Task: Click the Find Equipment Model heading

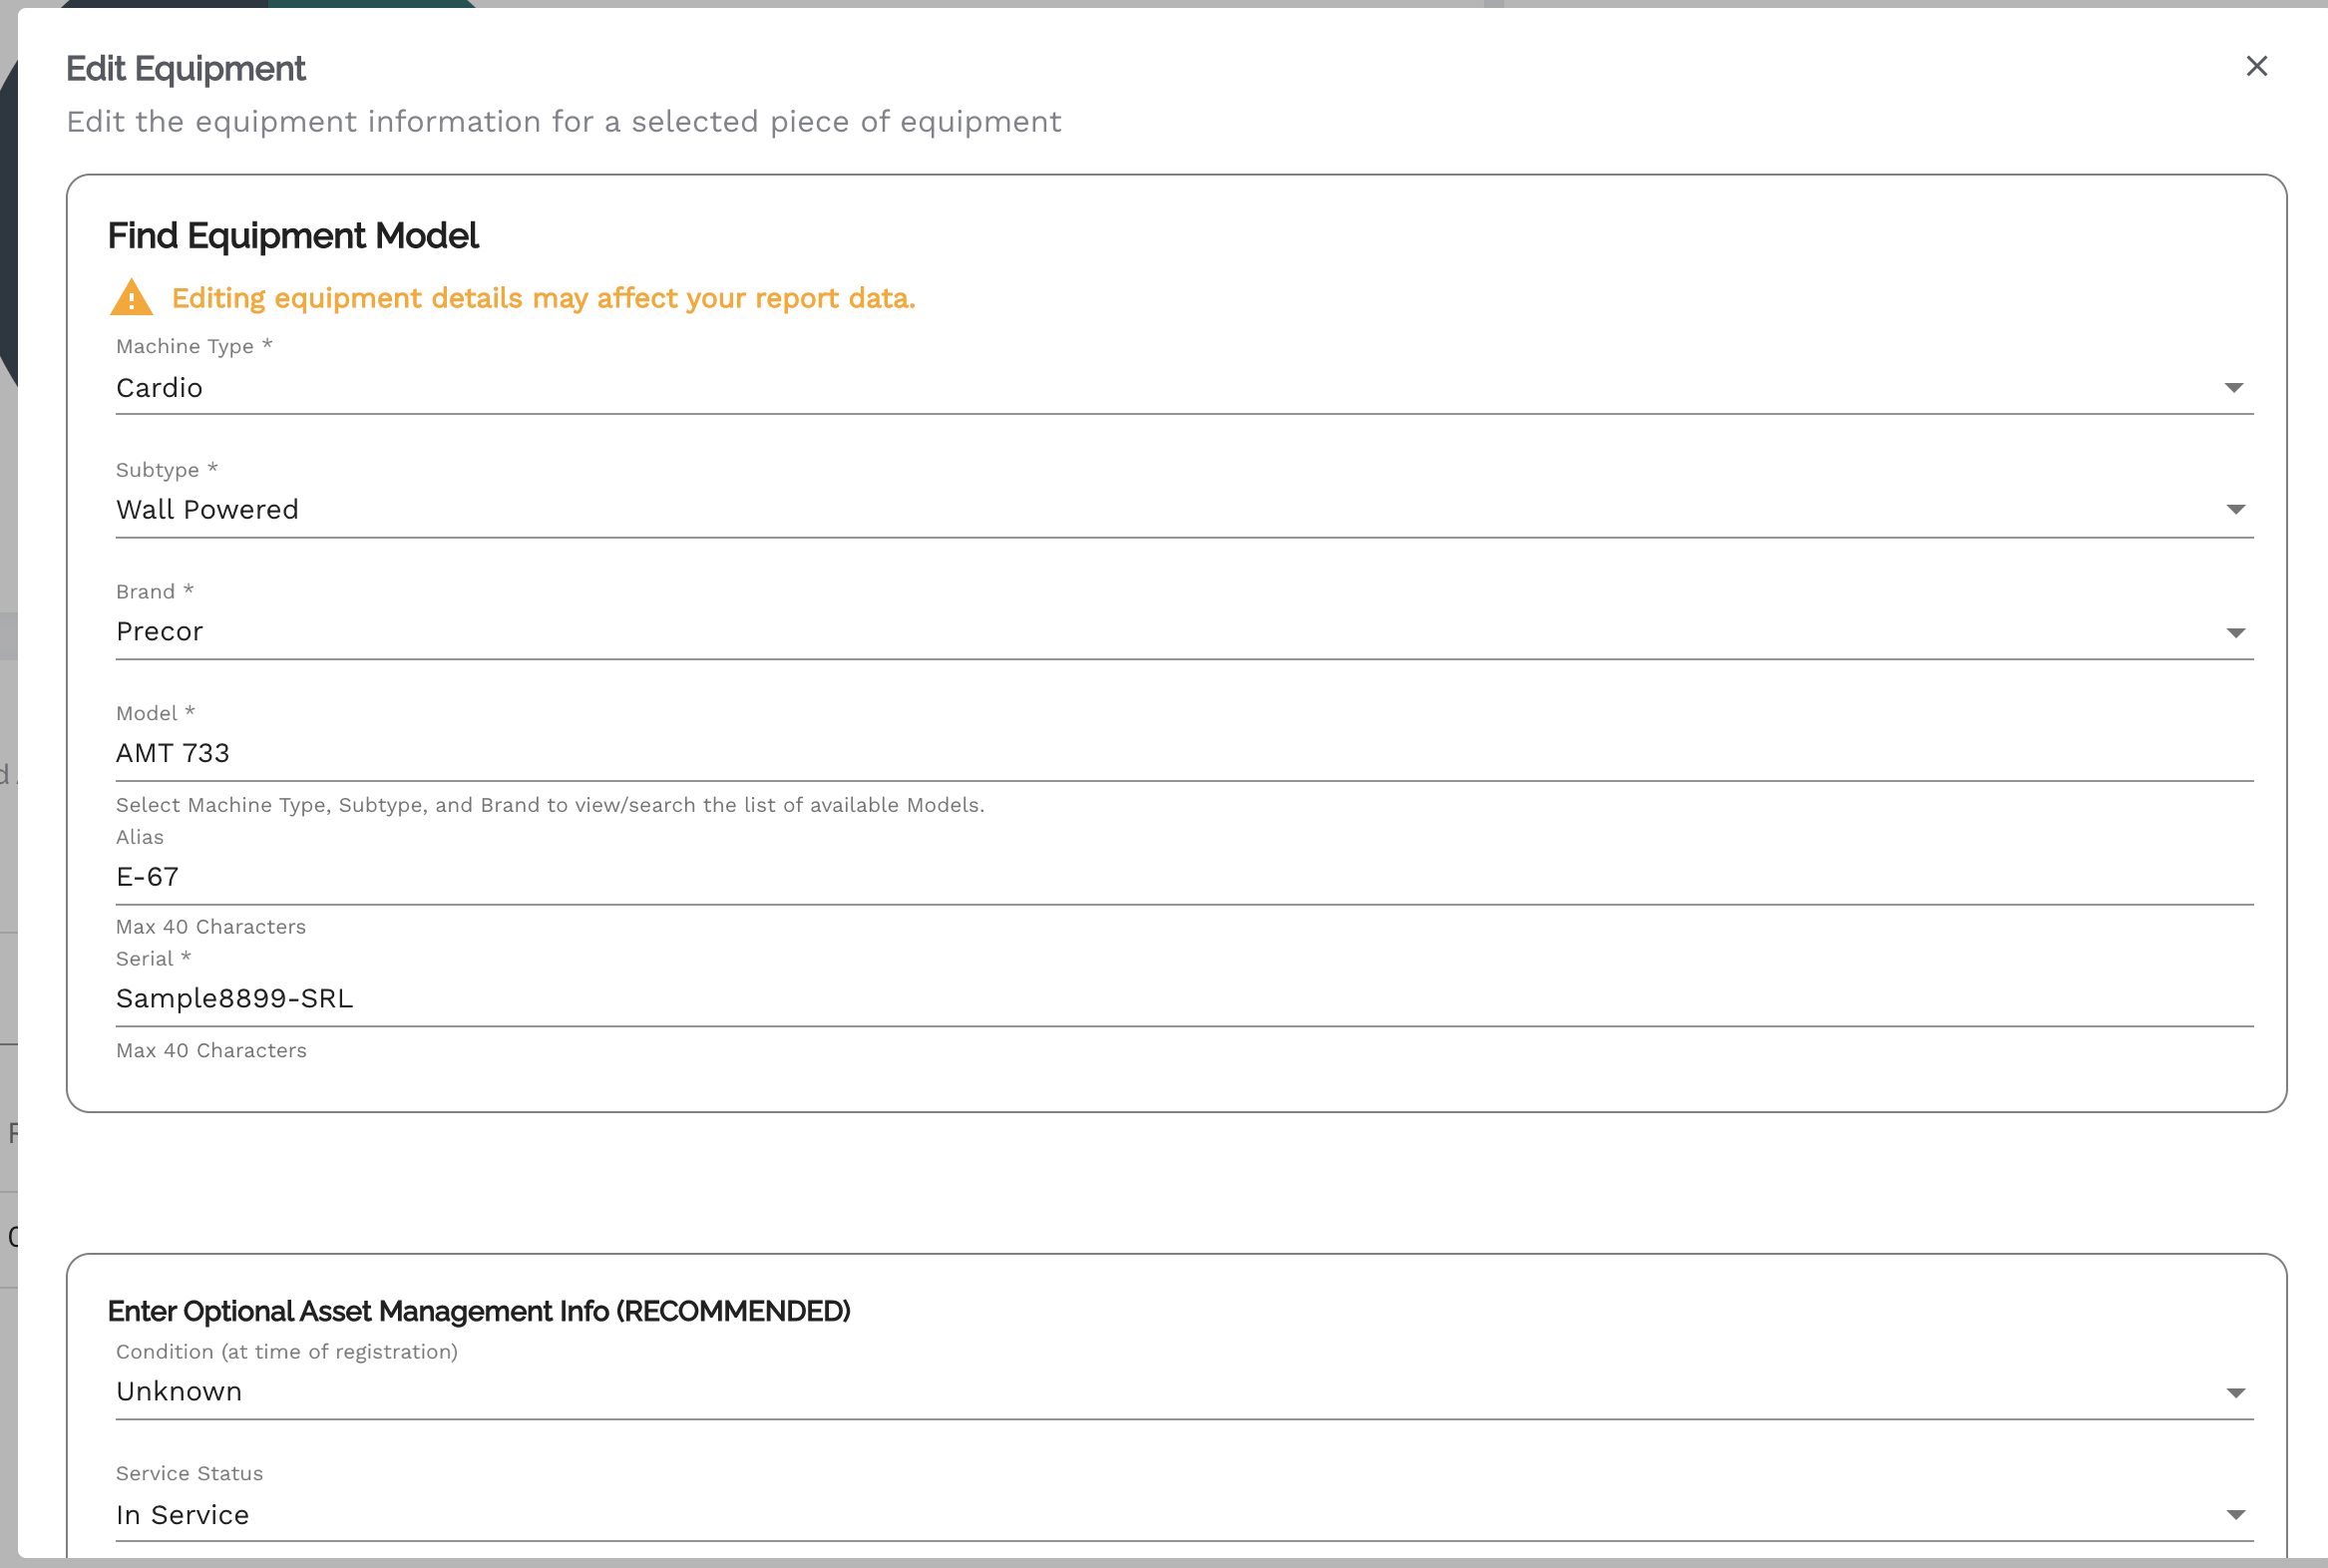Action: [293, 236]
